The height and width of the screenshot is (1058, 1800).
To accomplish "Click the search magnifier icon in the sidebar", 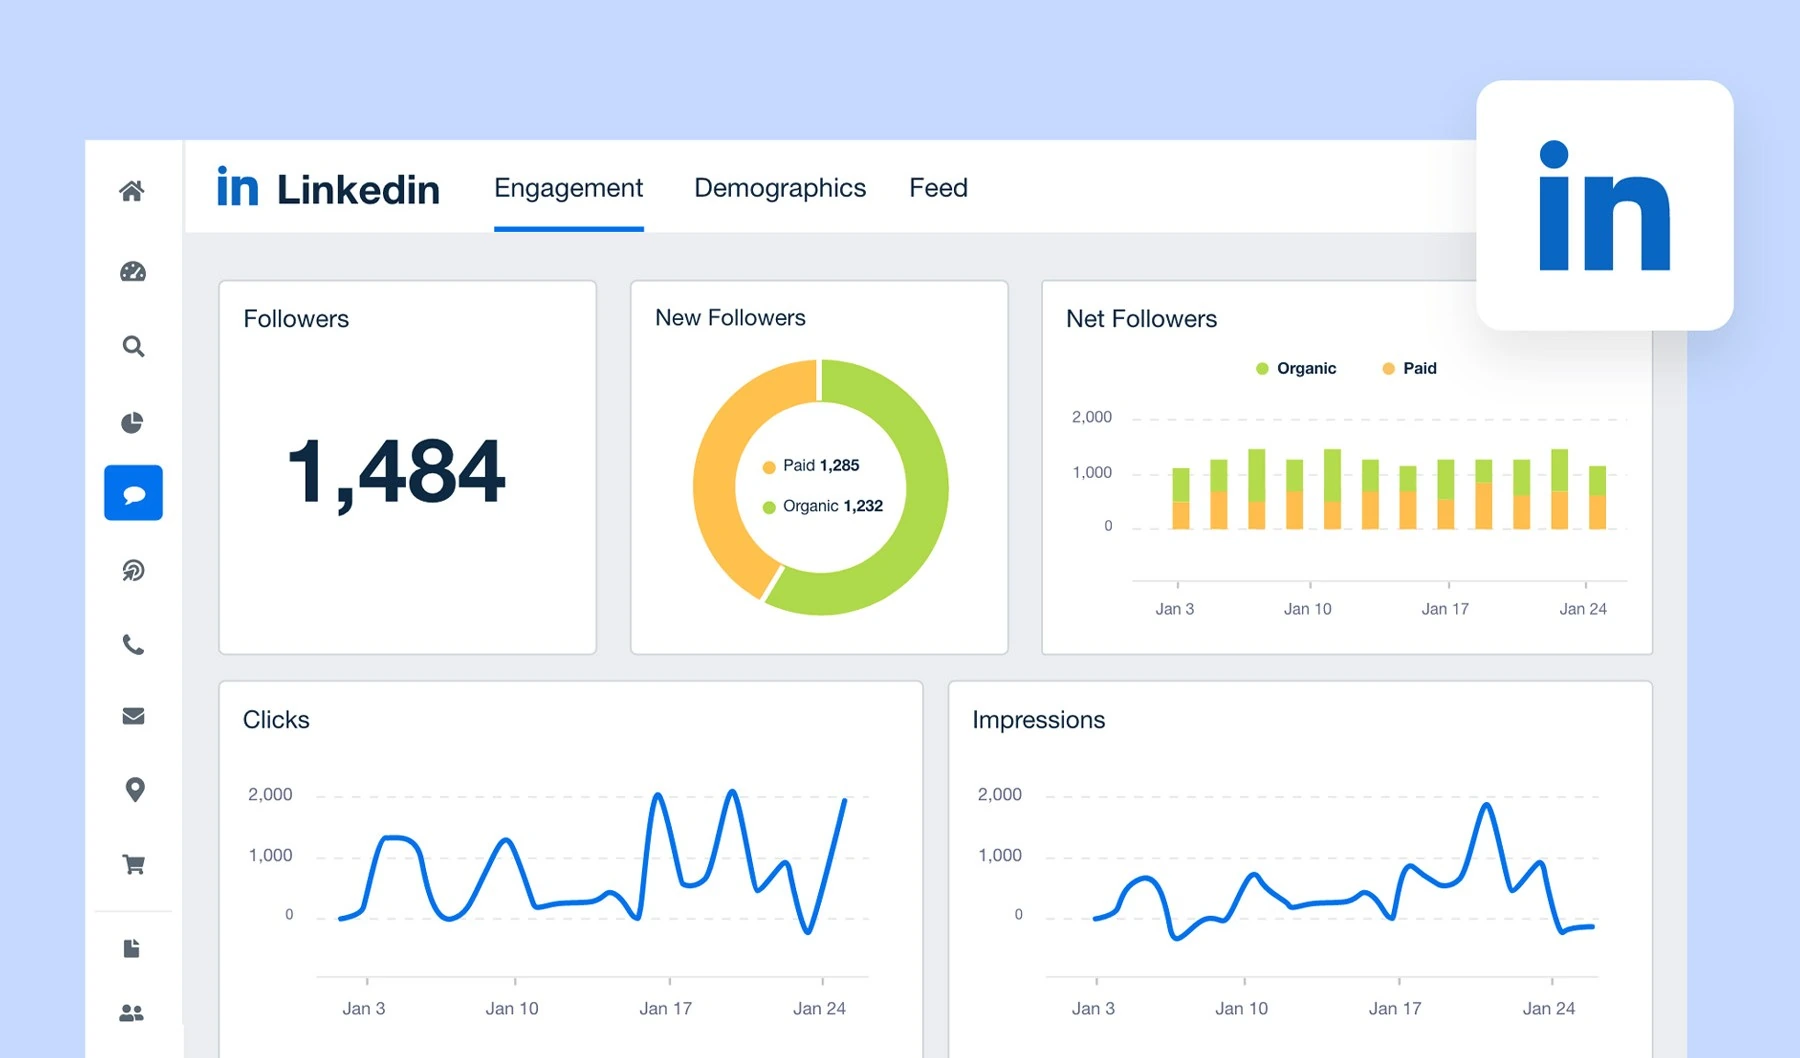I will [x=133, y=347].
